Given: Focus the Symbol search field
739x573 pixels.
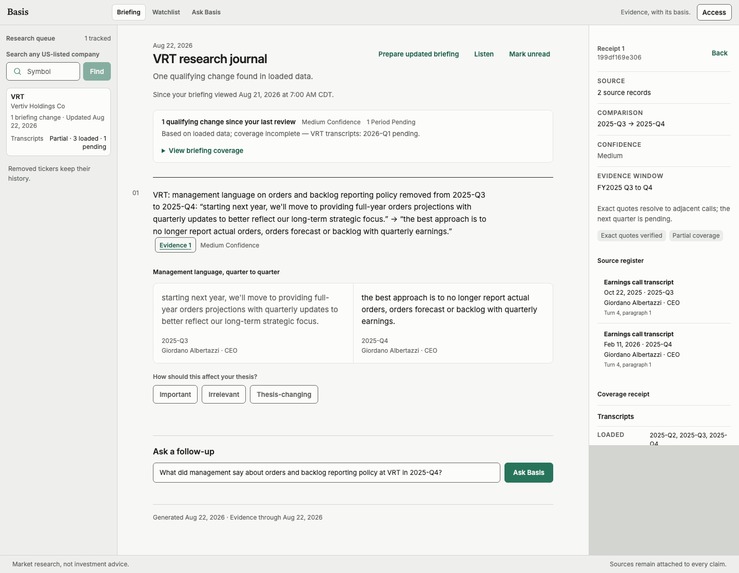Looking at the screenshot, I should click(x=43, y=72).
